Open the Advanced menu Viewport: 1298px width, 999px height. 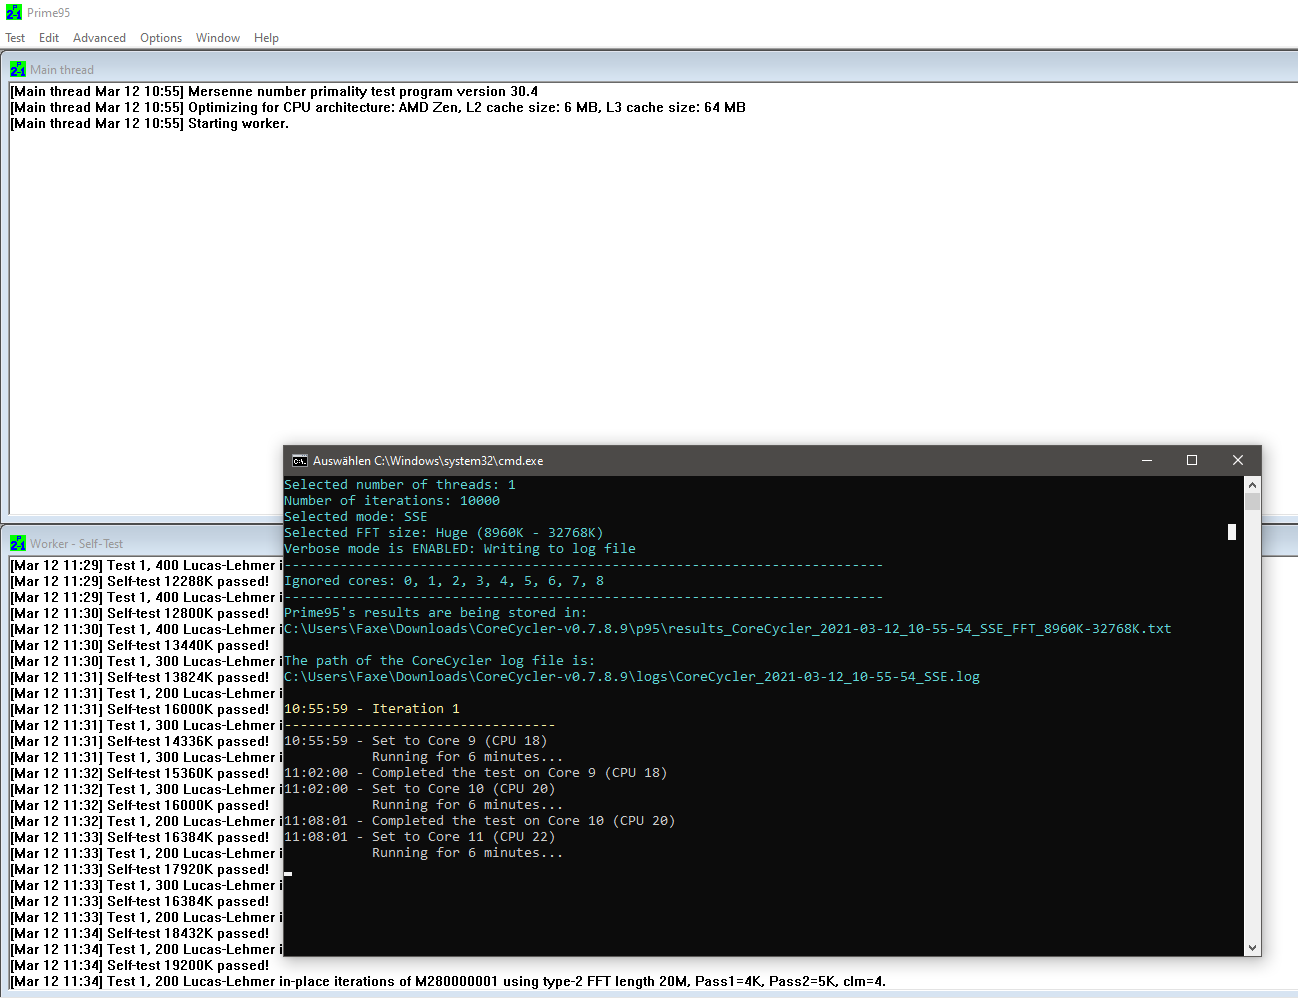click(x=99, y=38)
